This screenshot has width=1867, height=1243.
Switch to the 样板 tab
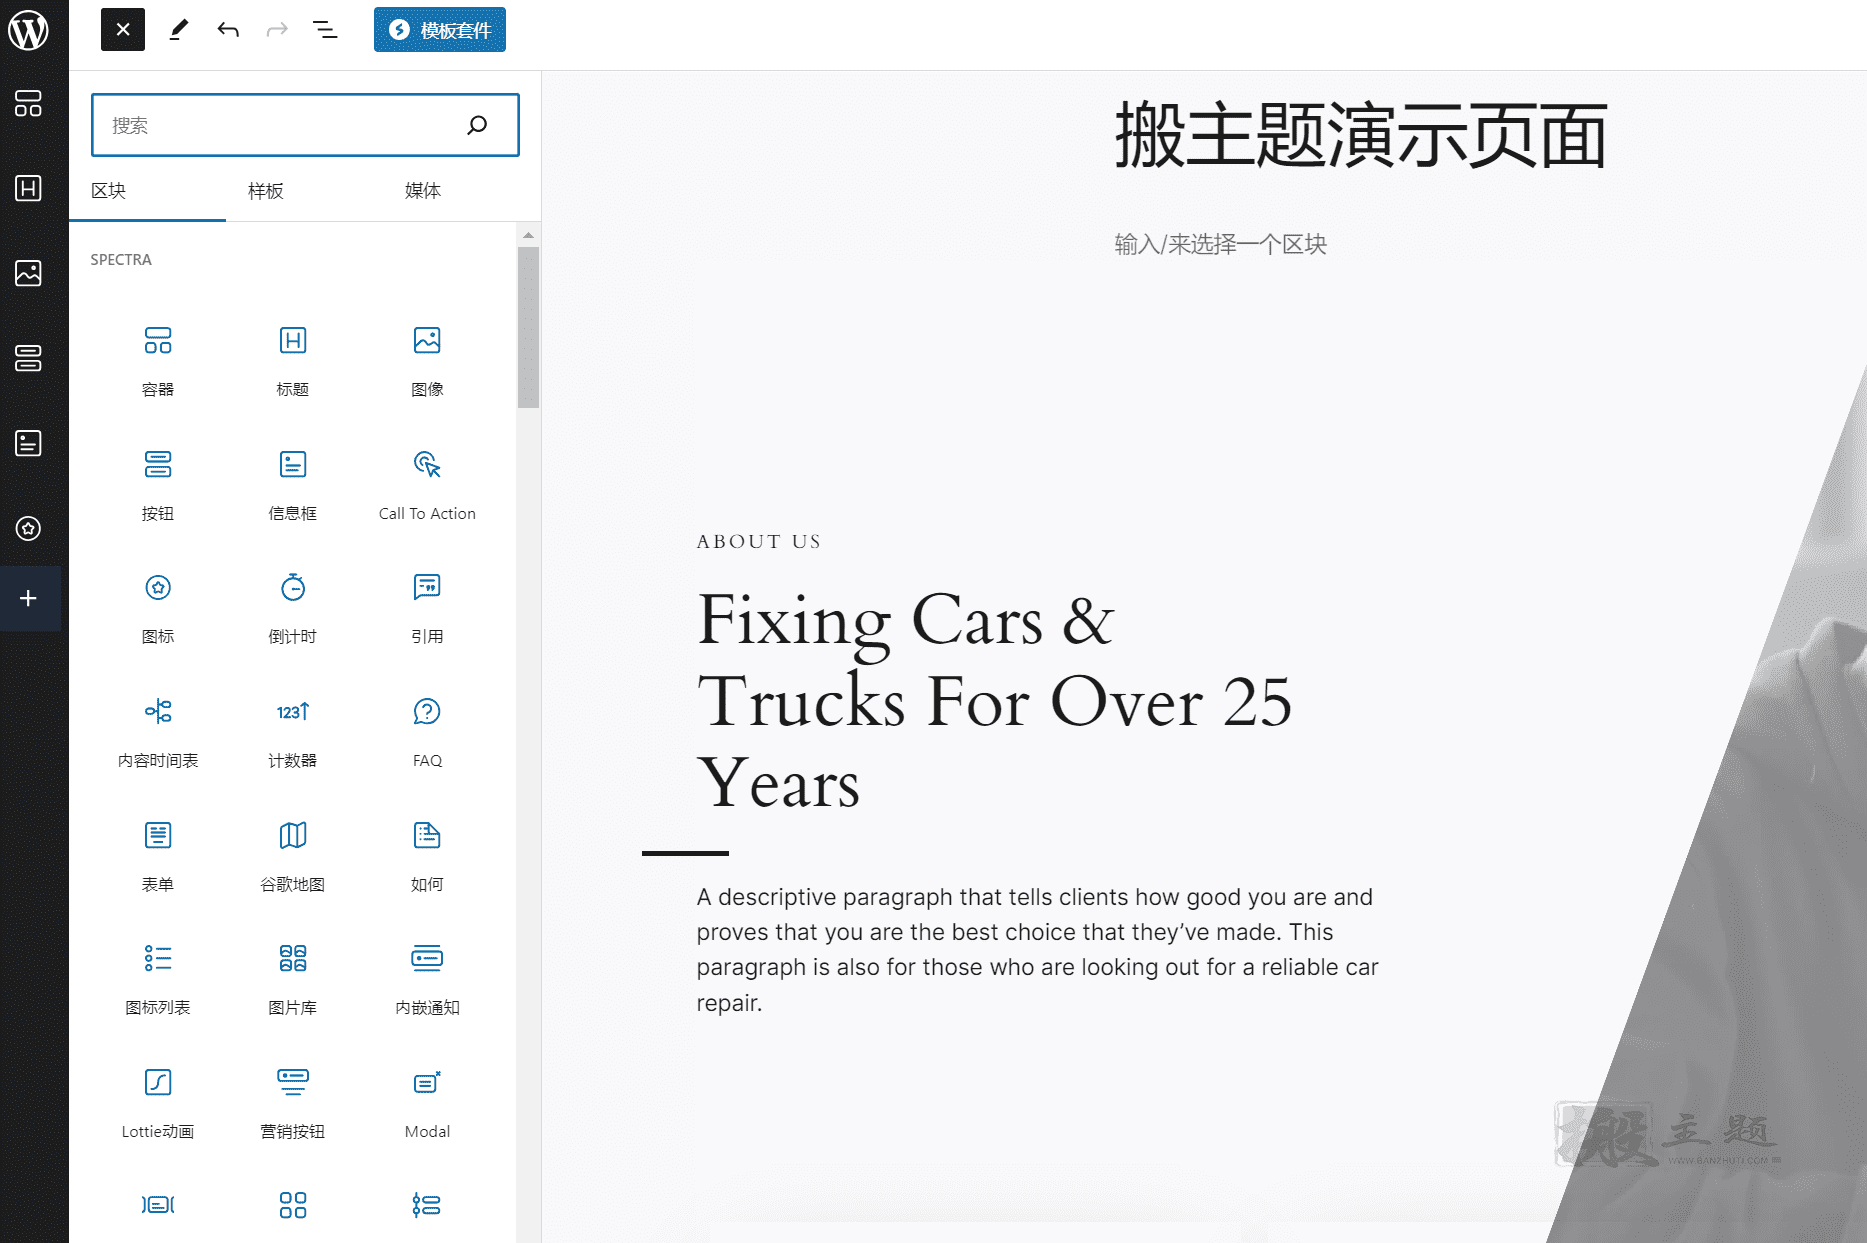tap(266, 191)
